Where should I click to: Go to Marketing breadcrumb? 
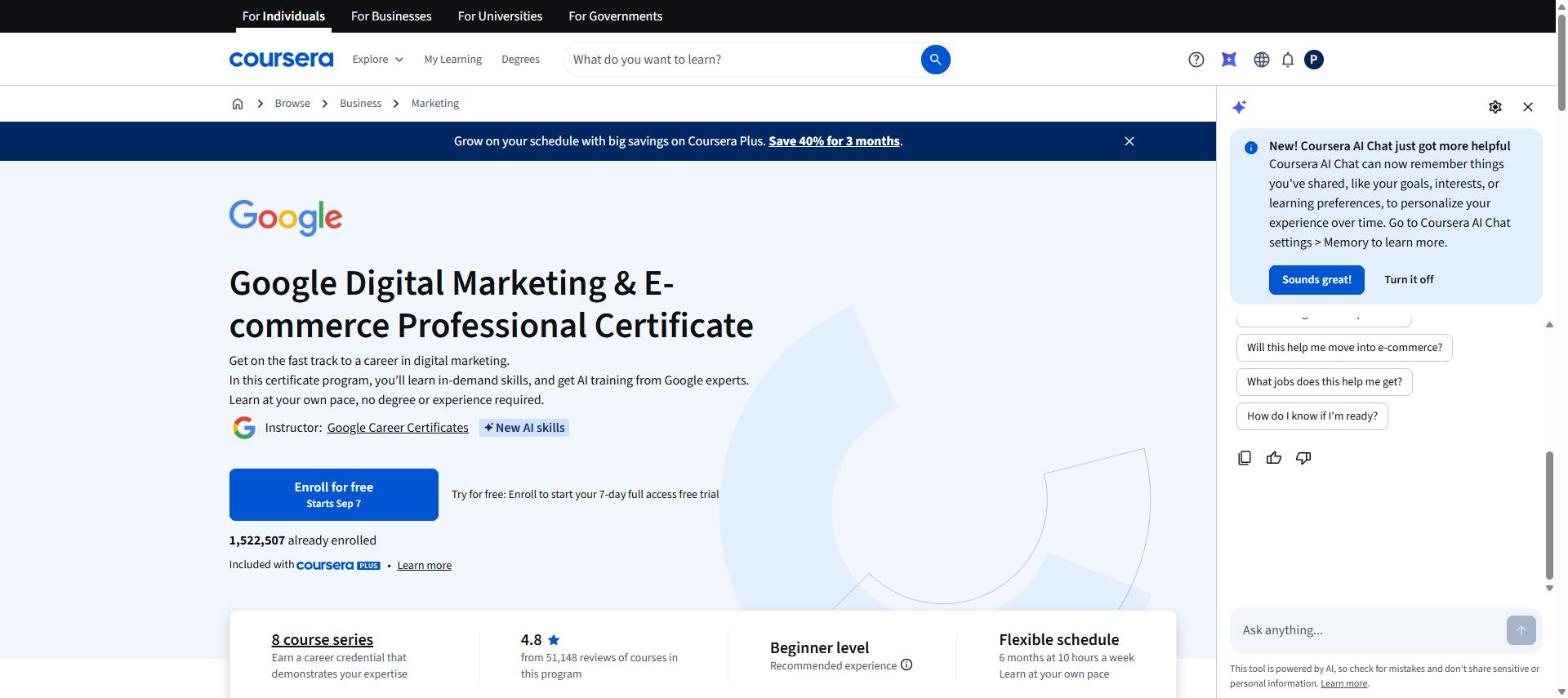click(435, 103)
